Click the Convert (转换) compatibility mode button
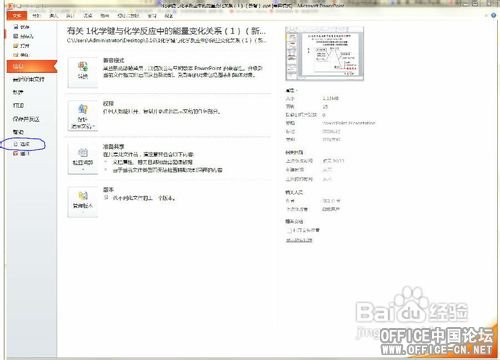 [83, 72]
